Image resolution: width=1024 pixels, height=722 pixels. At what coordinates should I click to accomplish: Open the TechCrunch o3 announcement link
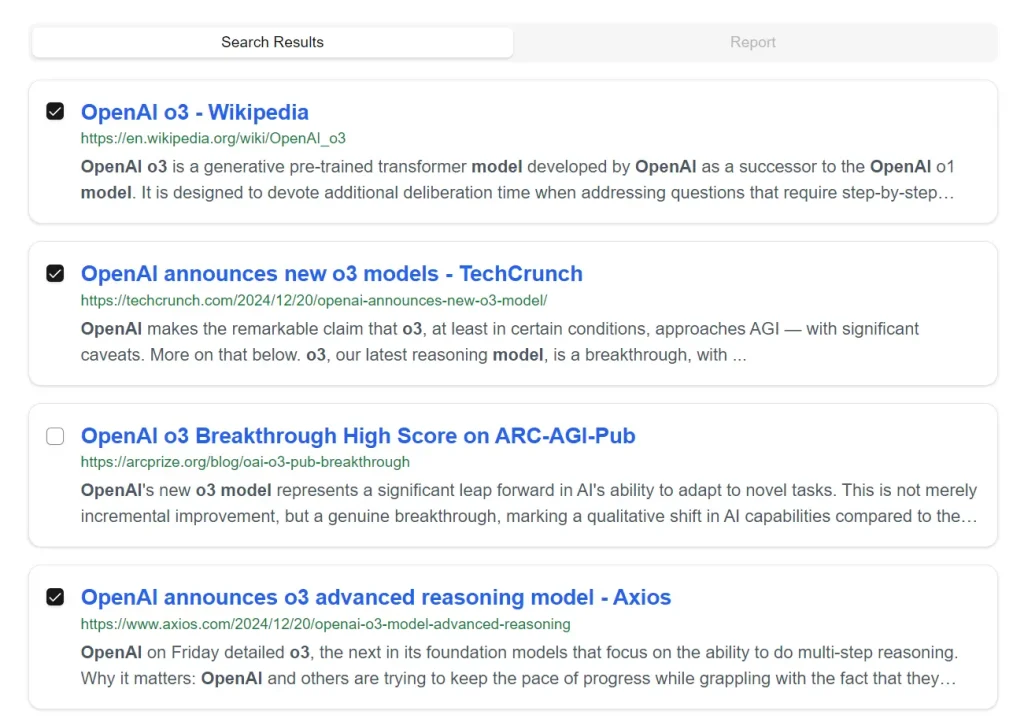click(332, 273)
